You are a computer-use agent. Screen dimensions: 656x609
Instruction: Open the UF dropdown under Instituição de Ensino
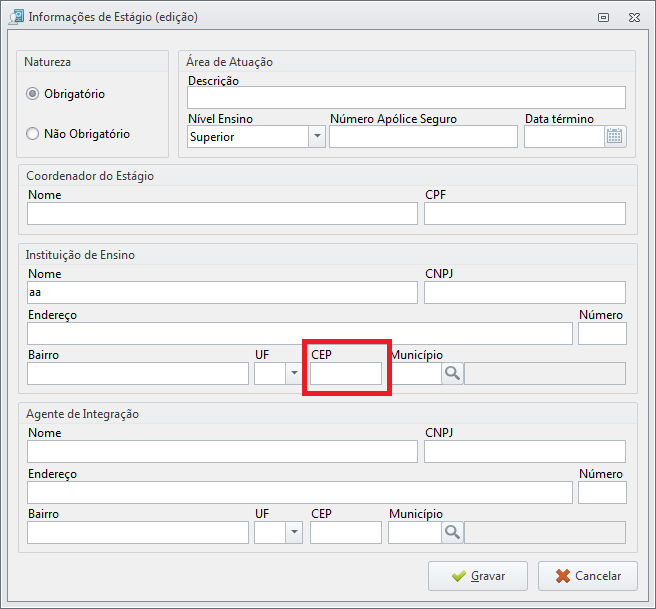[x=294, y=373]
